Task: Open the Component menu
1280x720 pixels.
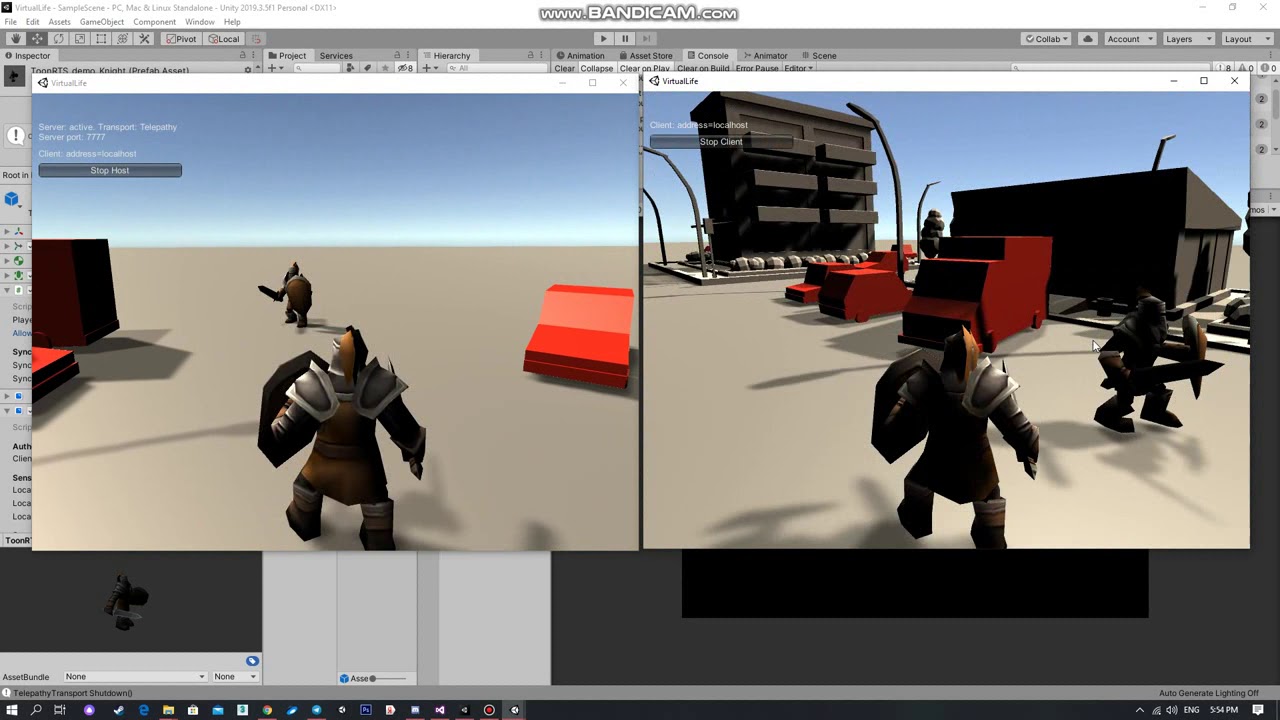Action: coord(154,22)
